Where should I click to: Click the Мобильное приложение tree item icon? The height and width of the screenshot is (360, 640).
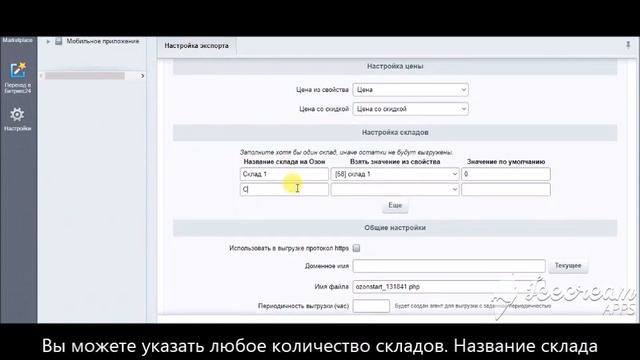(59, 41)
